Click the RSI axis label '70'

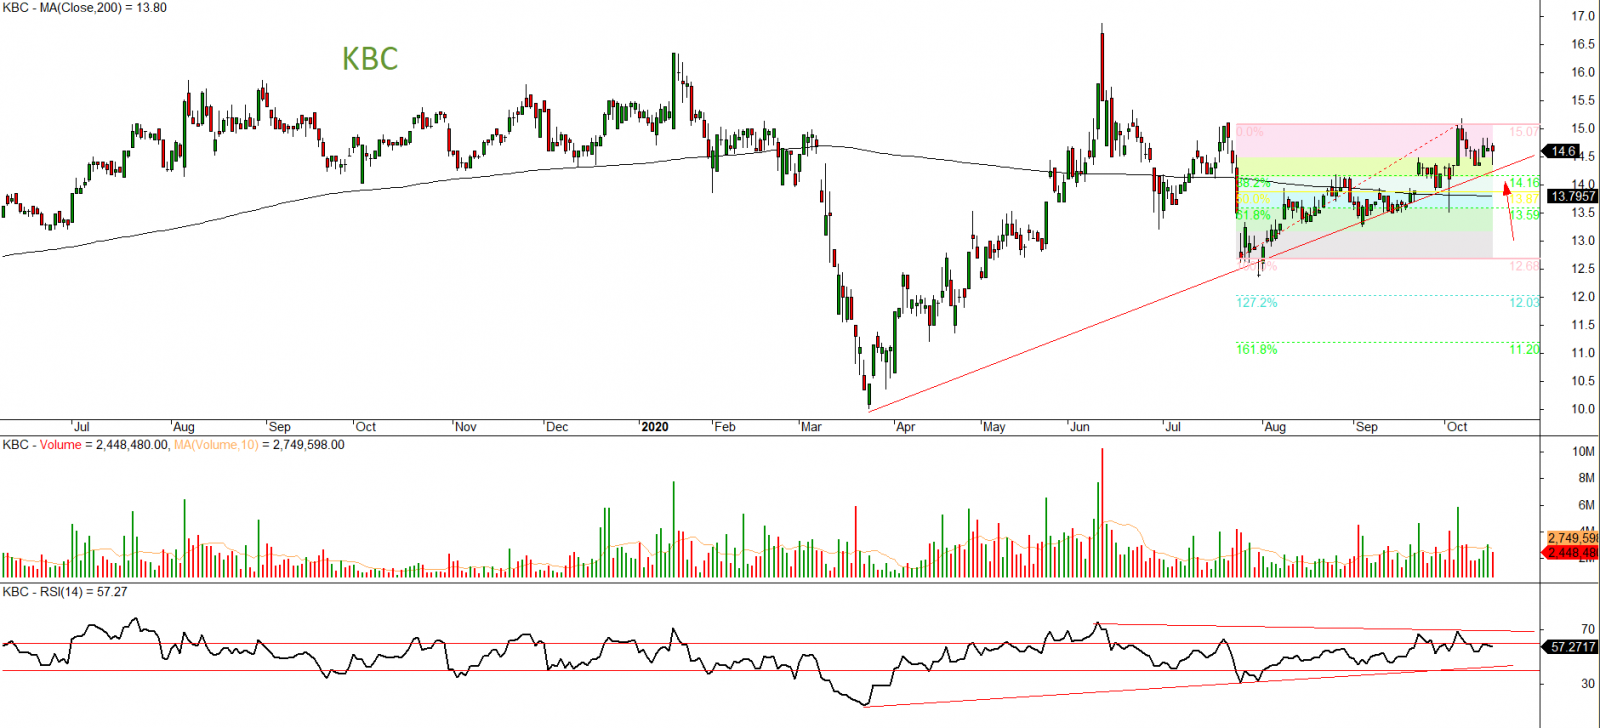click(1588, 629)
